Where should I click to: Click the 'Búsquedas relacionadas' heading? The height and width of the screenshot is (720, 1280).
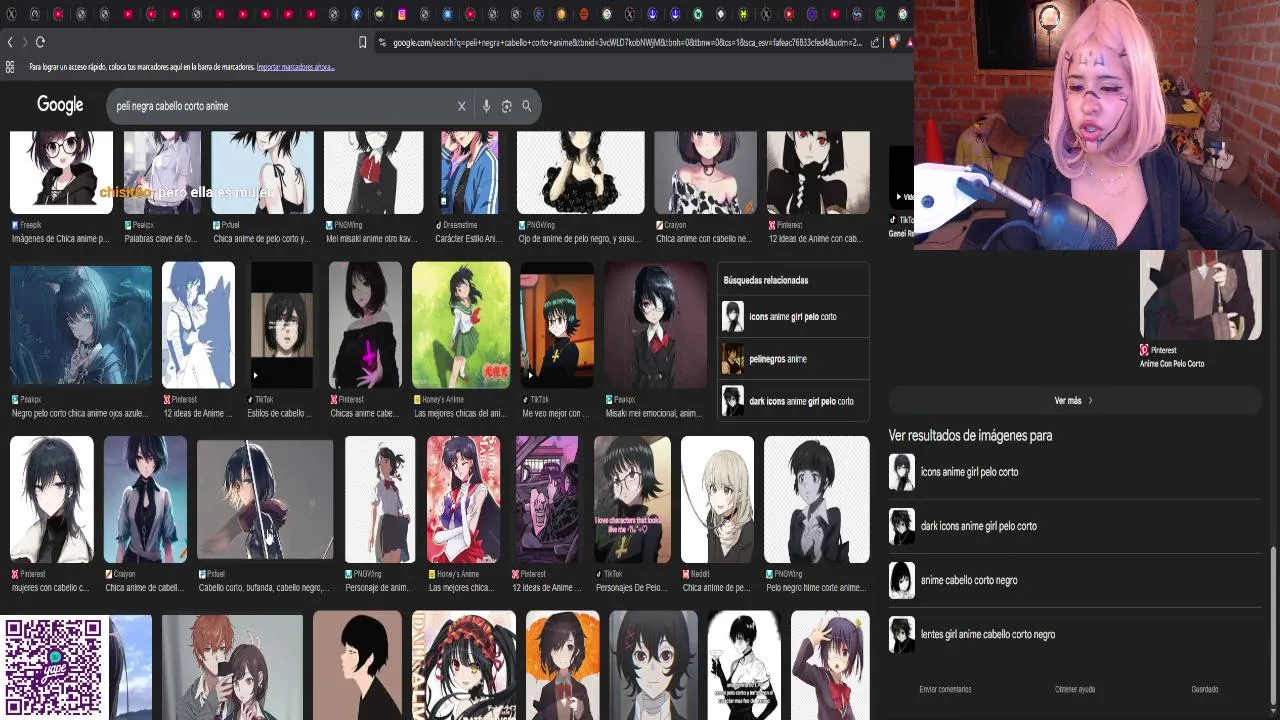coord(766,280)
